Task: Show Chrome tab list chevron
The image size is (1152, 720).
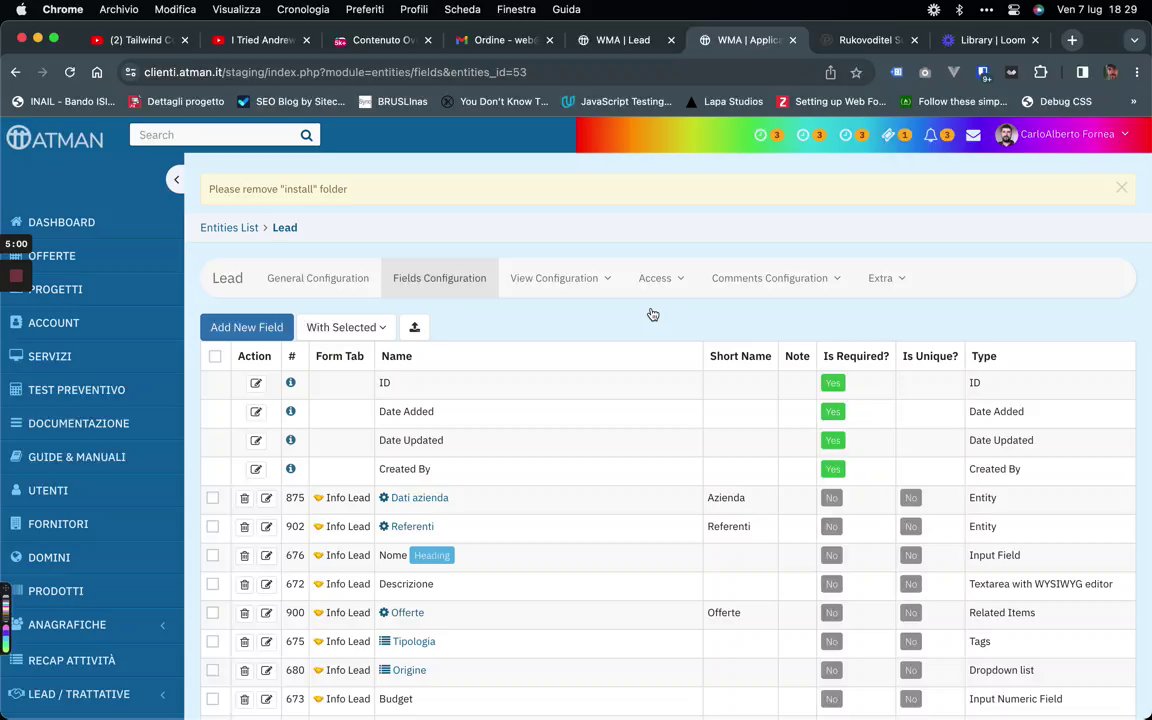Action: [x=1133, y=40]
